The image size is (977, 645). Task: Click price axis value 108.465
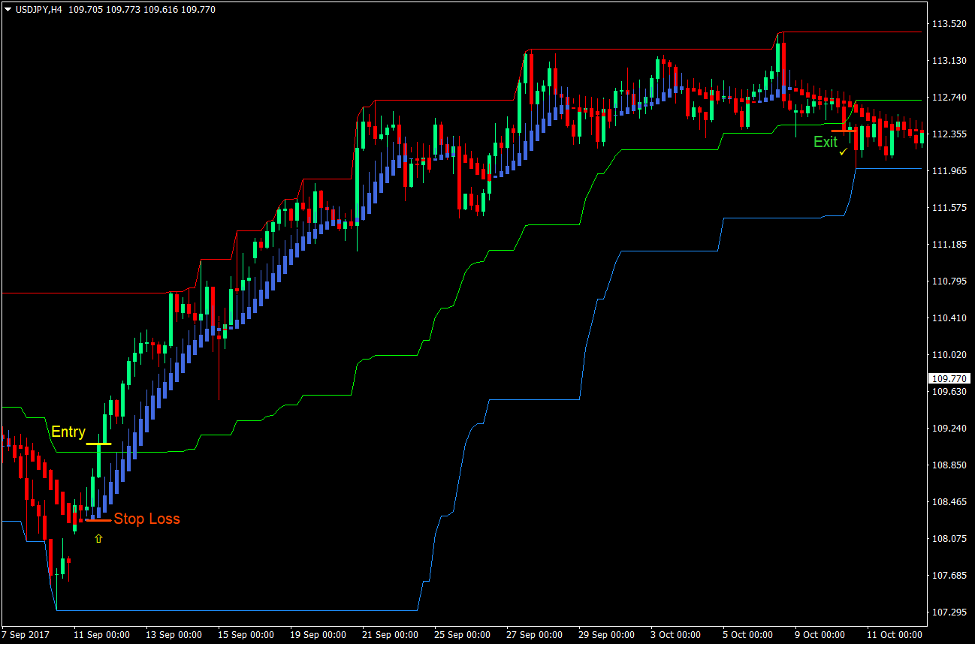point(949,502)
